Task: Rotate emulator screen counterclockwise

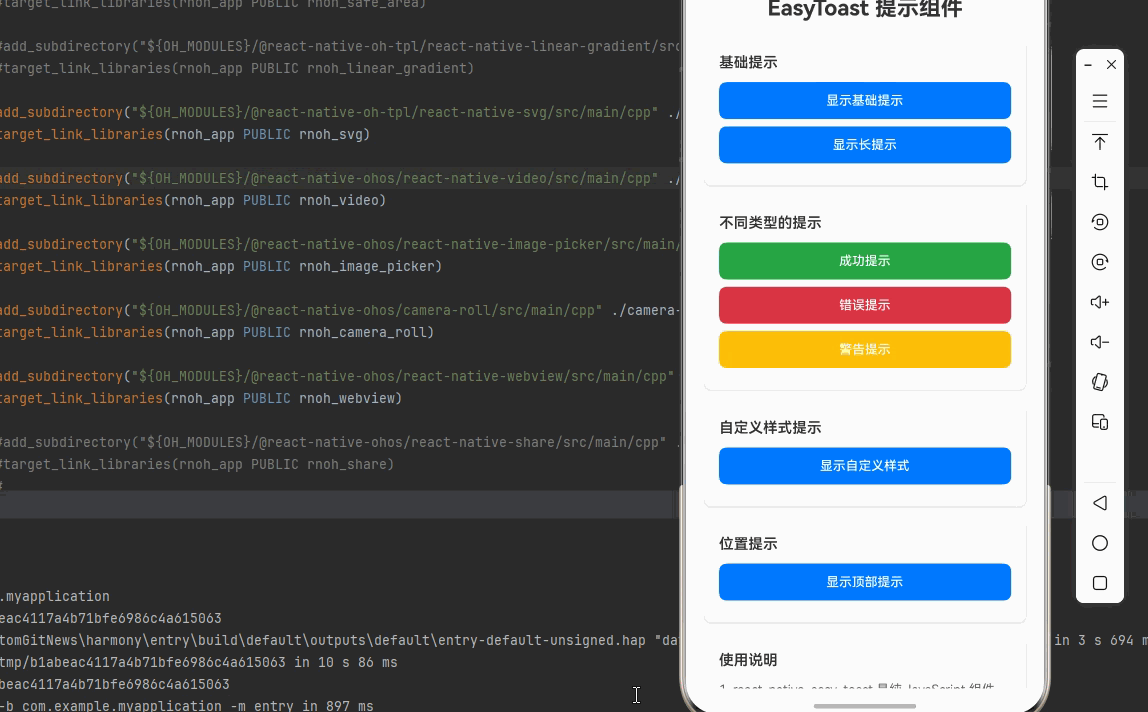Action: [x=1100, y=222]
